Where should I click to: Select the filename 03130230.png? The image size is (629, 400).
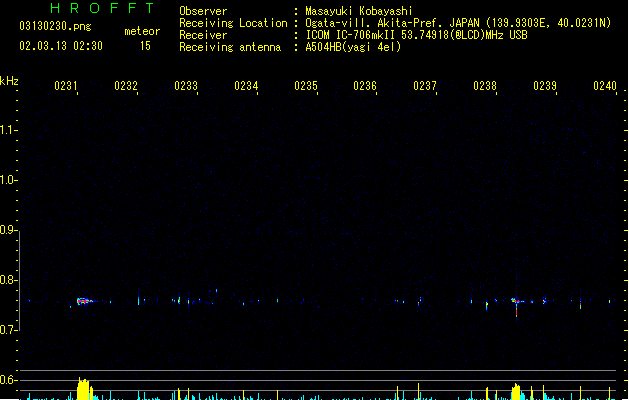click(55, 26)
